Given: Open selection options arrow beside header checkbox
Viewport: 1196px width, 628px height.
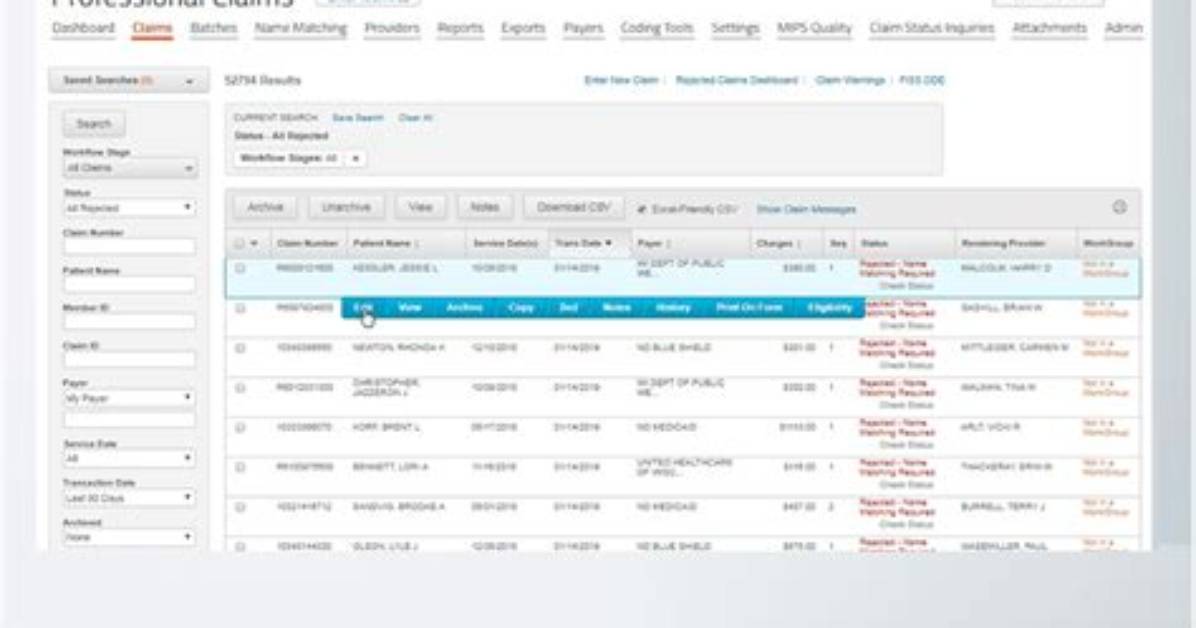Looking at the screenshot, I should (254, 243).
